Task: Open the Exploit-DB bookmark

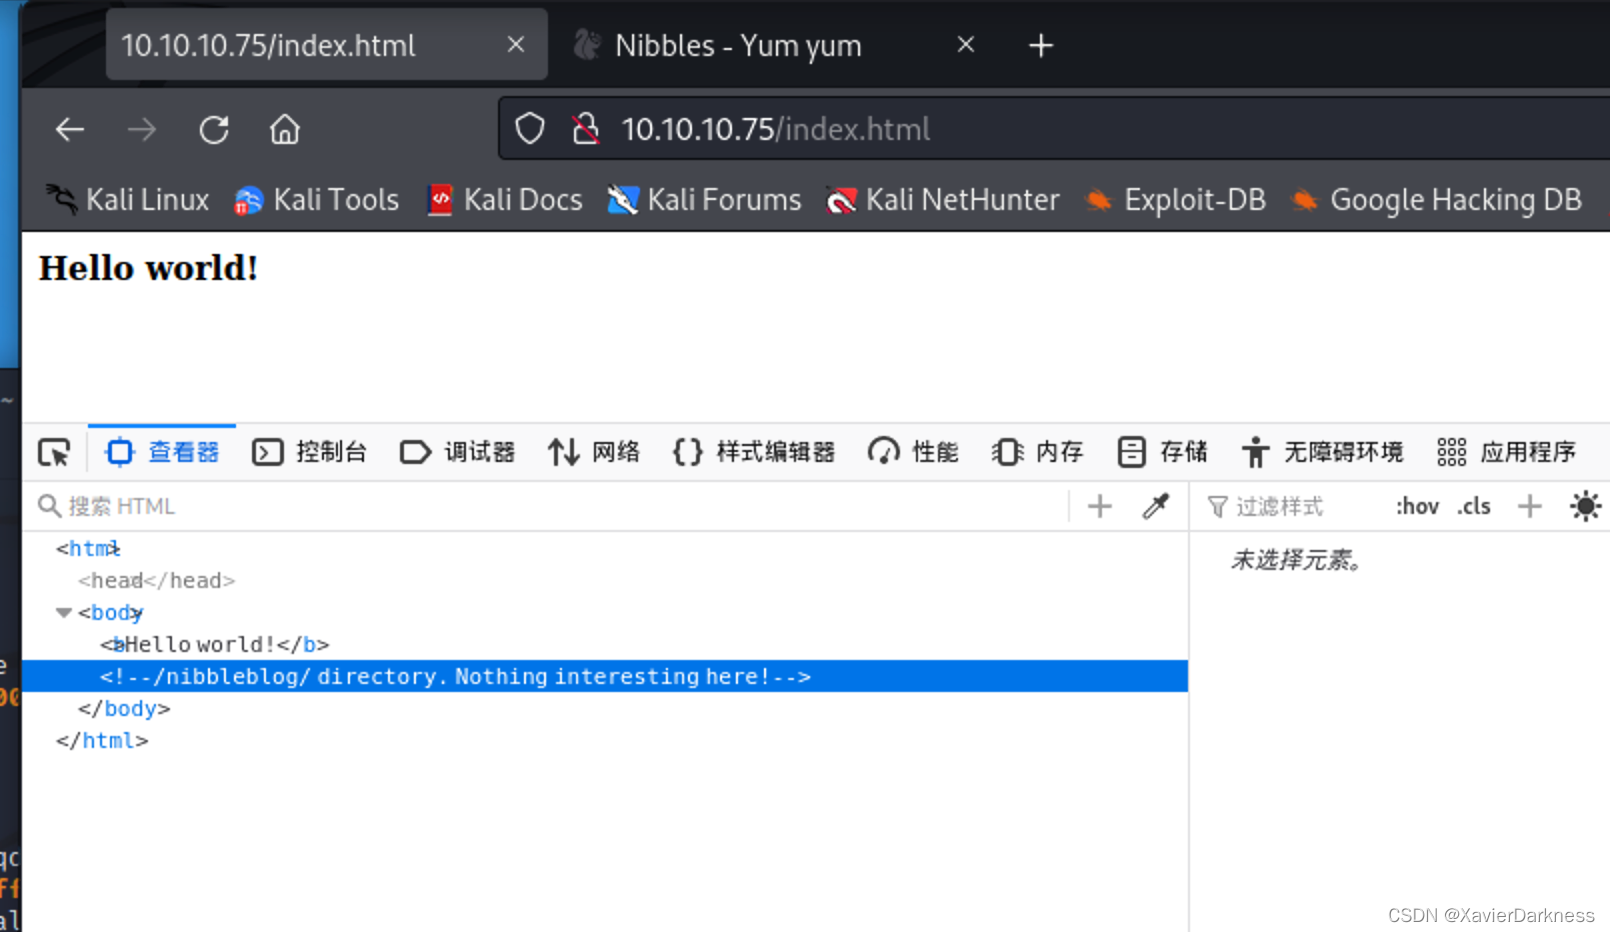Action: pyautogui.click(x=1175, y=200)
